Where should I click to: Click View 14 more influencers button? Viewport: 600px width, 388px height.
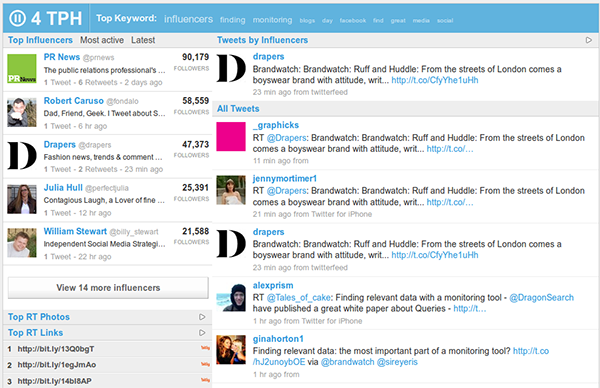point(108,288)
